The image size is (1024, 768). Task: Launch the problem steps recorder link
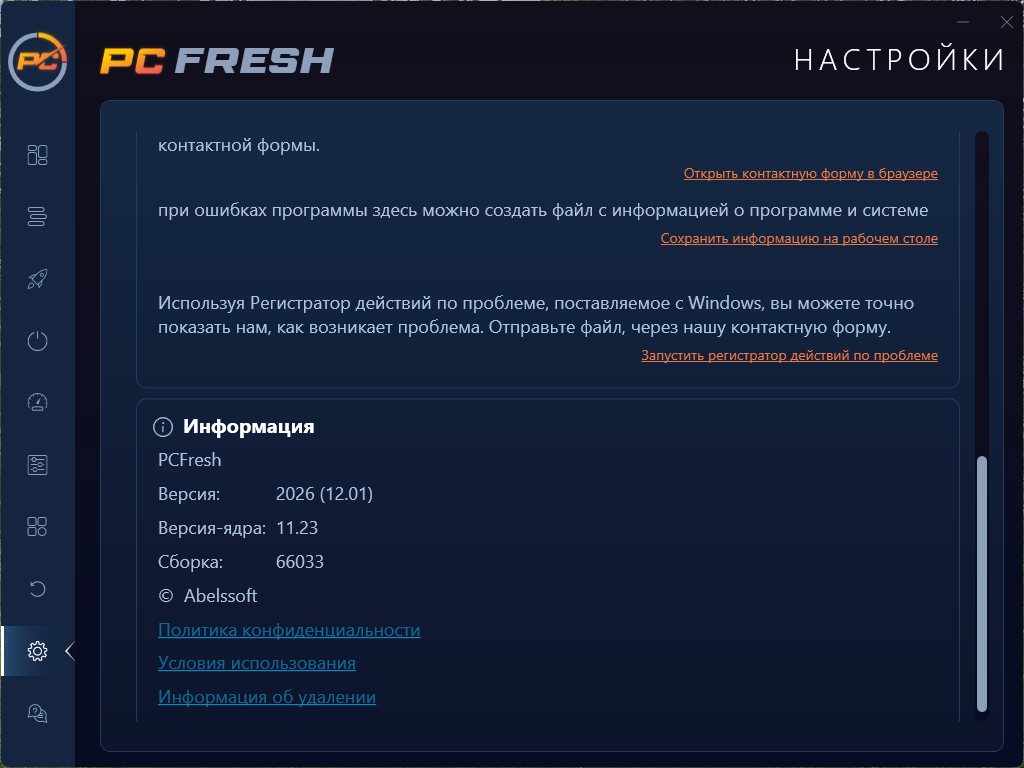(789, 355)
